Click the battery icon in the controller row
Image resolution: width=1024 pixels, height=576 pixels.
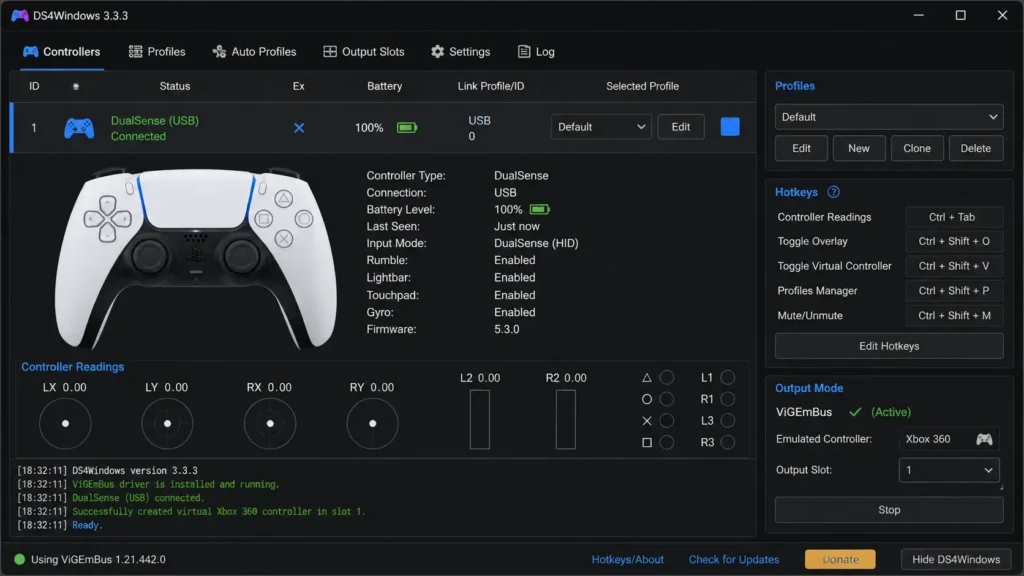[x=407, y=127]
